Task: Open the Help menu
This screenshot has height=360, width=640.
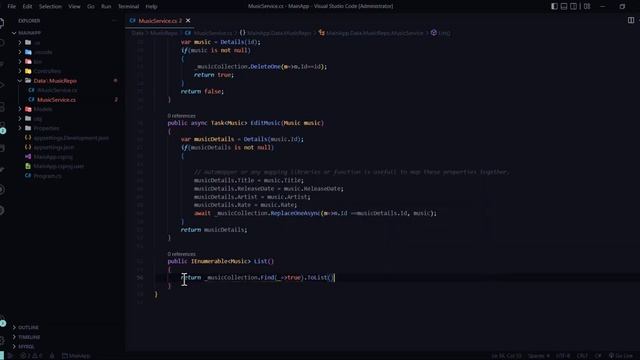Action: (x=151, y=7)
